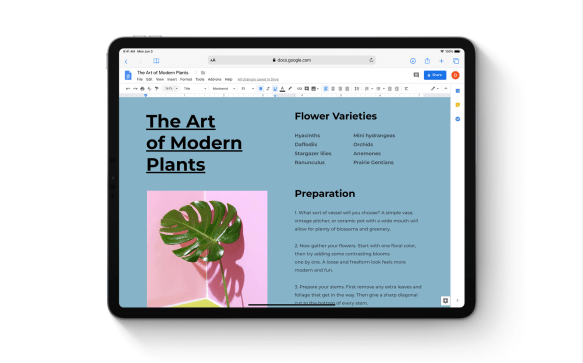The height and width of the screenshot is (363, 583).
Task: Open the Help menu
Action: click(x=229, y=79)
